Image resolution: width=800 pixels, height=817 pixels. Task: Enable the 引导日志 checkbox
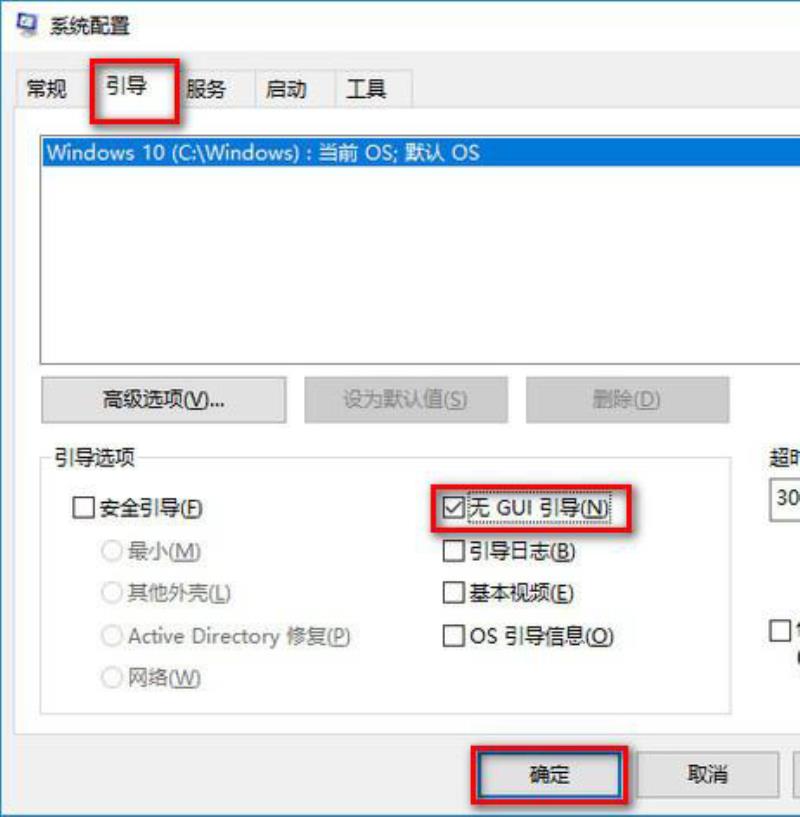click(453, 551)
